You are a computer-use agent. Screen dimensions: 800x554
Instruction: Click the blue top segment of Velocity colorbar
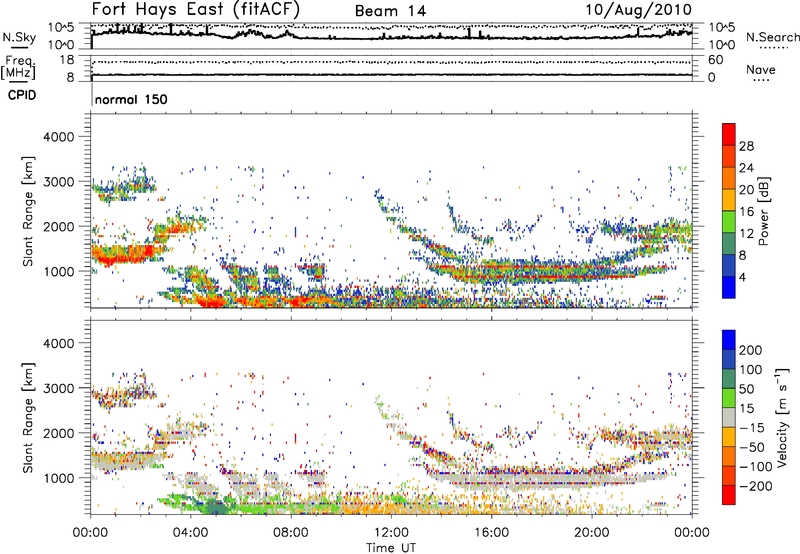(729, 340)
